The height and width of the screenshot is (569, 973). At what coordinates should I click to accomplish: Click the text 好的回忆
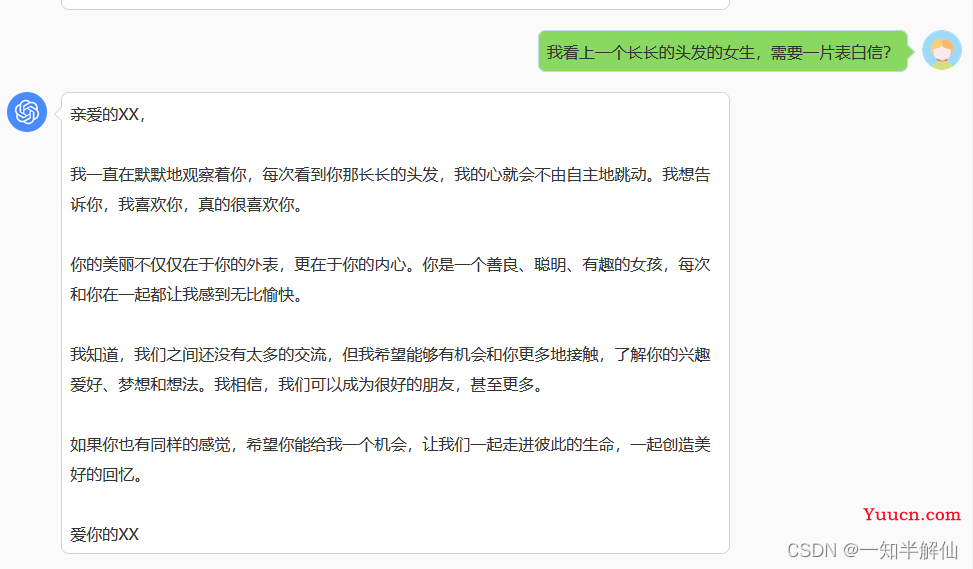106,474
